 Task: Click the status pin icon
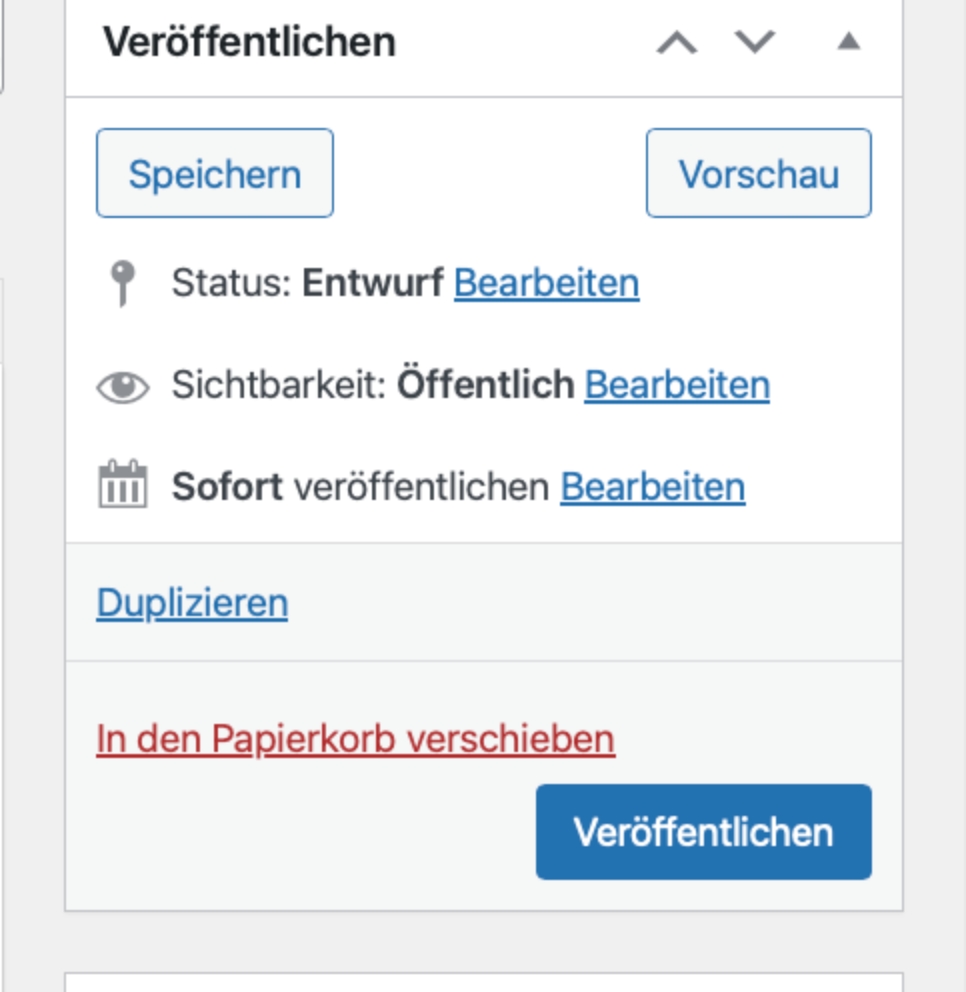tap(122, 284)
